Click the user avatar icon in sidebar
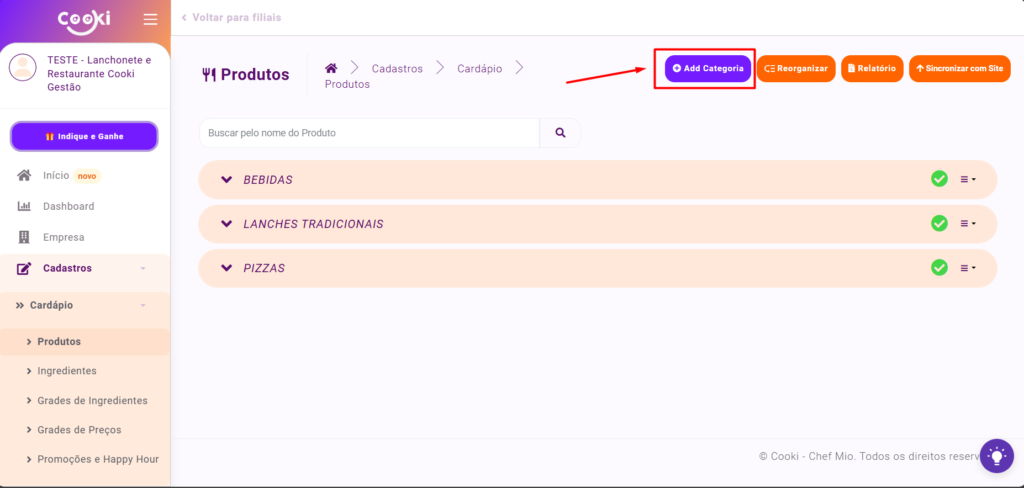 coord(22,68)
